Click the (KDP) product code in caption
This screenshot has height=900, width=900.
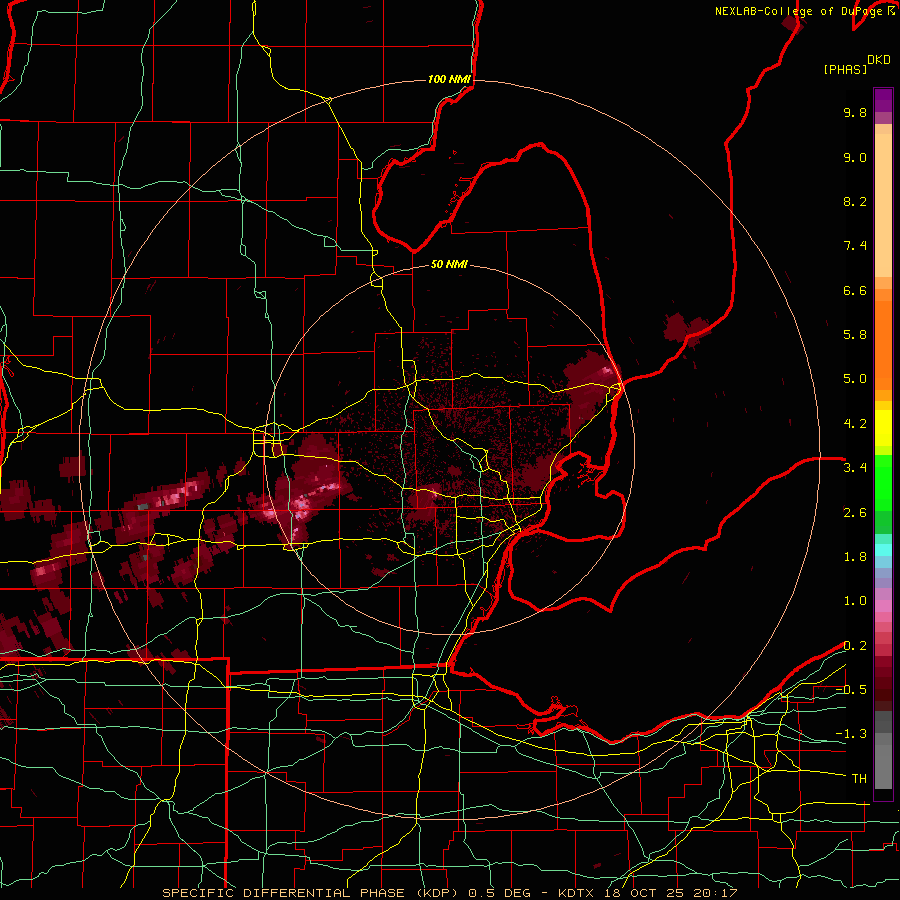pos(437,893)
